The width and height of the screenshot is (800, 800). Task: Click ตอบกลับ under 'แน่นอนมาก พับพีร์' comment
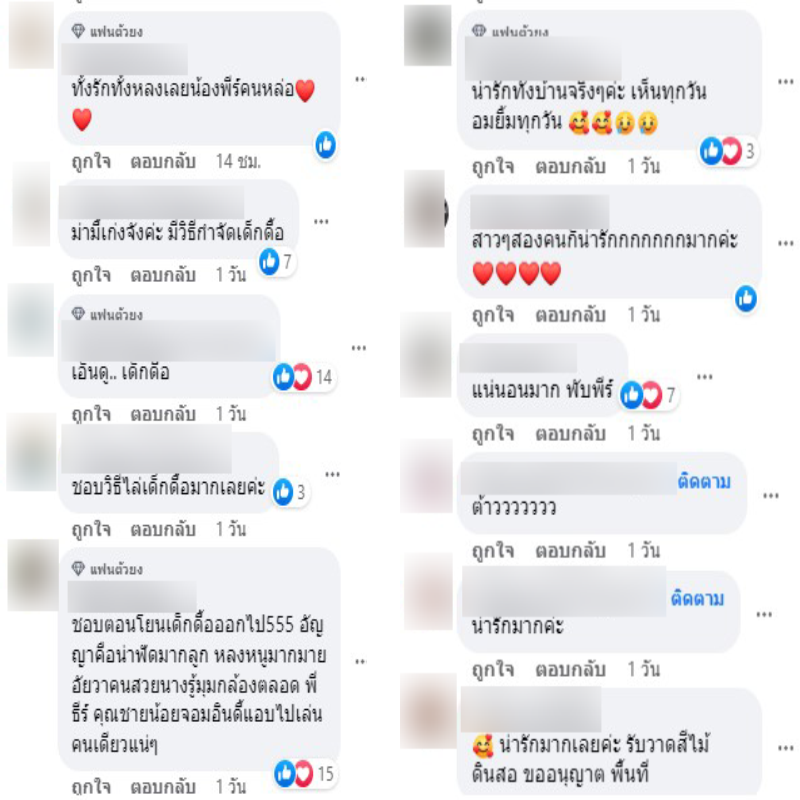tap(570, 433)
